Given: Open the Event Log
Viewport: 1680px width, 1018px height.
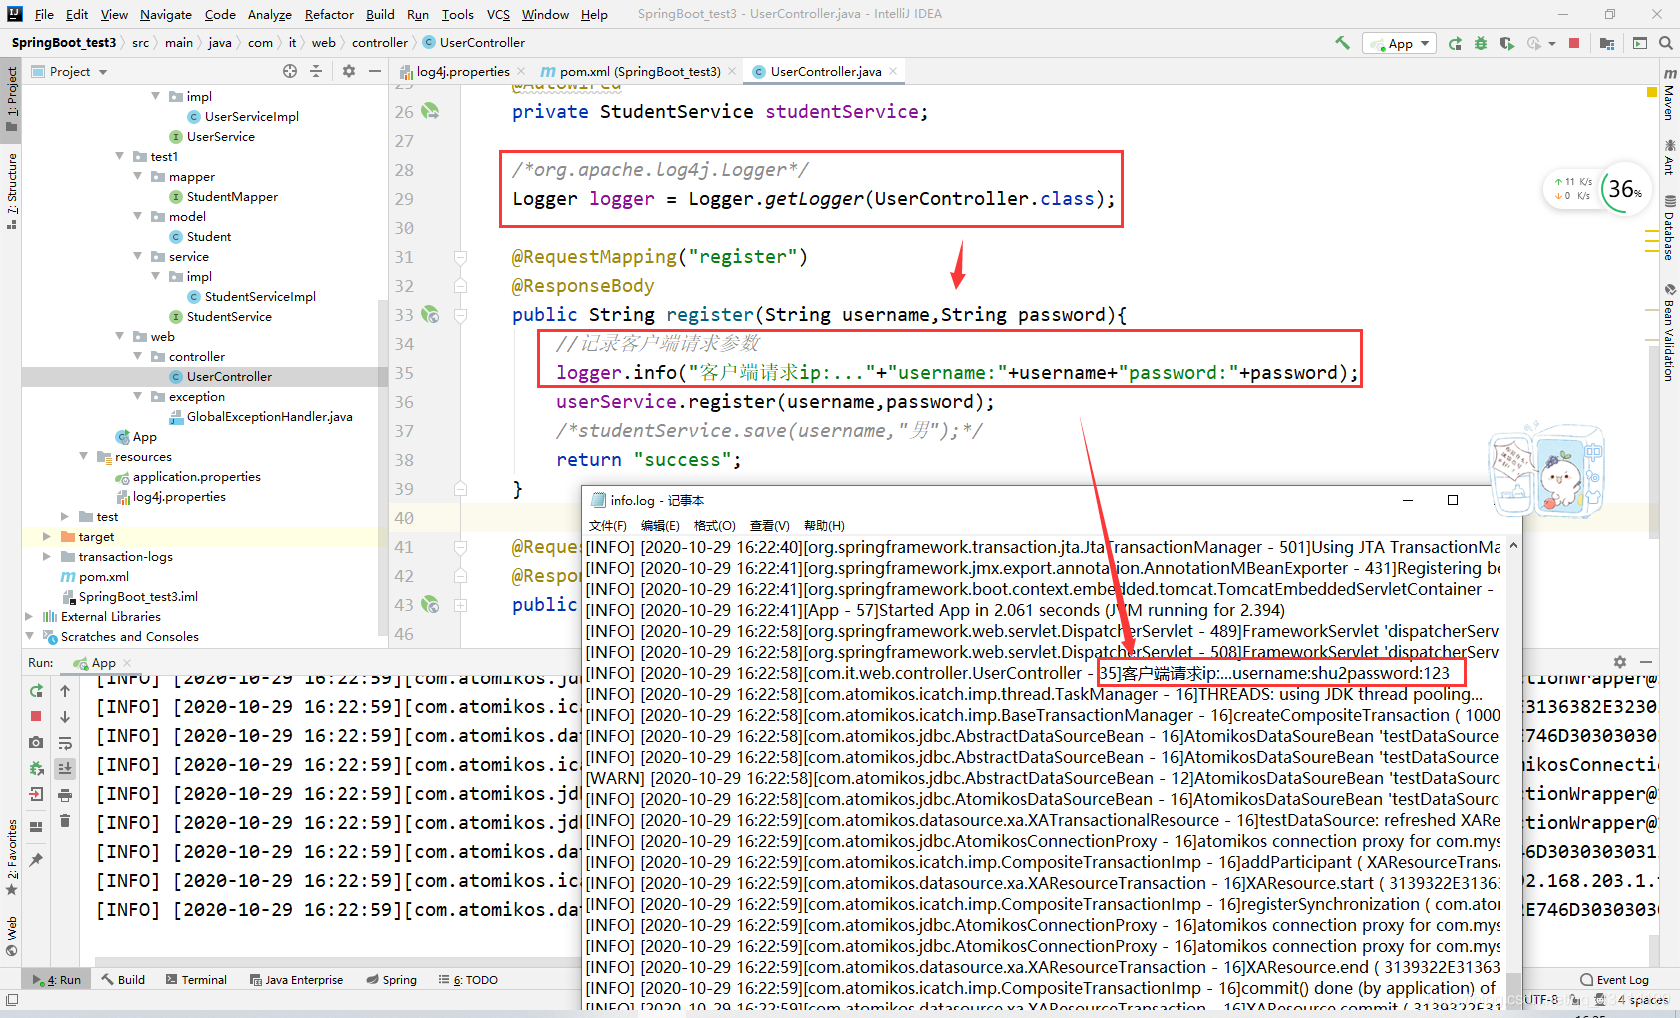Looking at the screenshot, I should 1614,980.
